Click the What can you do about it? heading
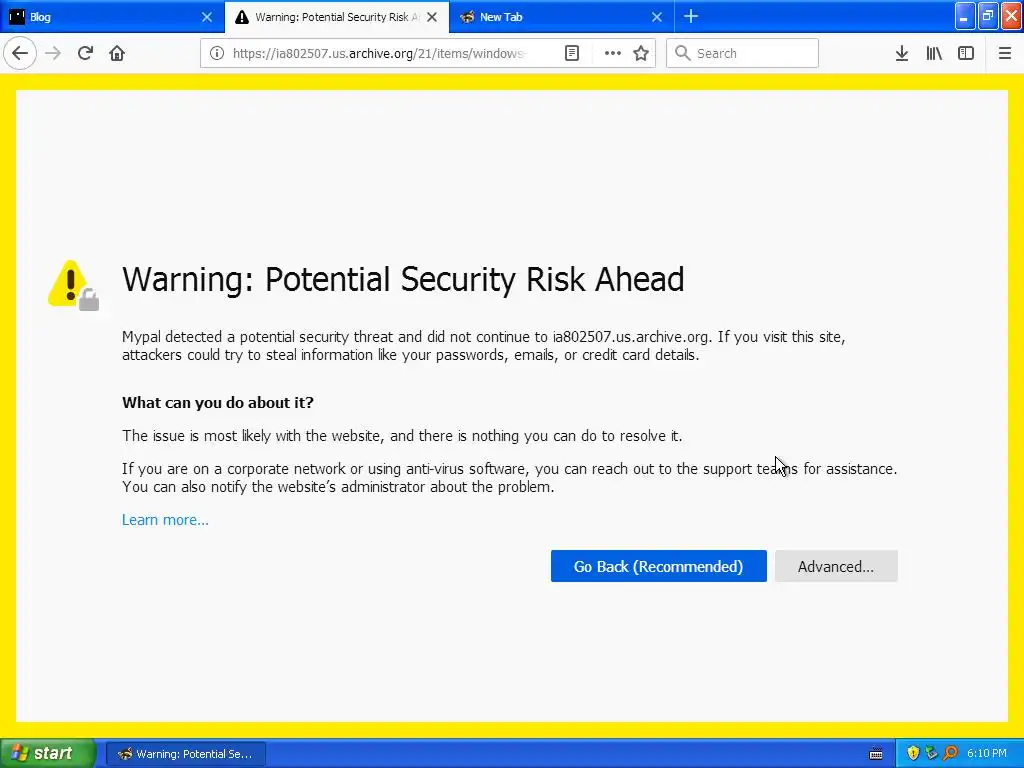The height and width of the screenshot is (768, 1024). point(217,402)
